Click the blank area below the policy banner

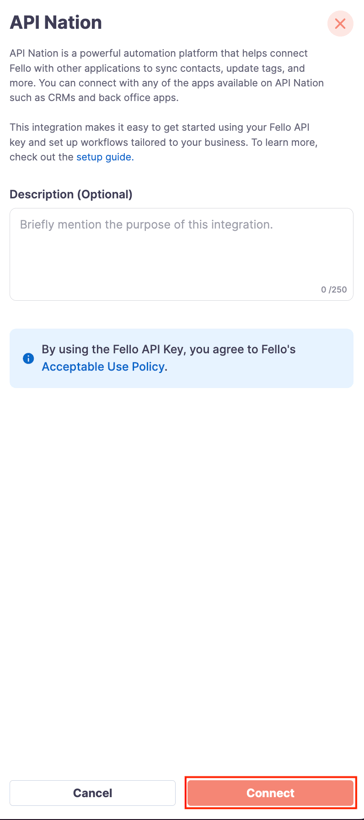coord(181,575)
